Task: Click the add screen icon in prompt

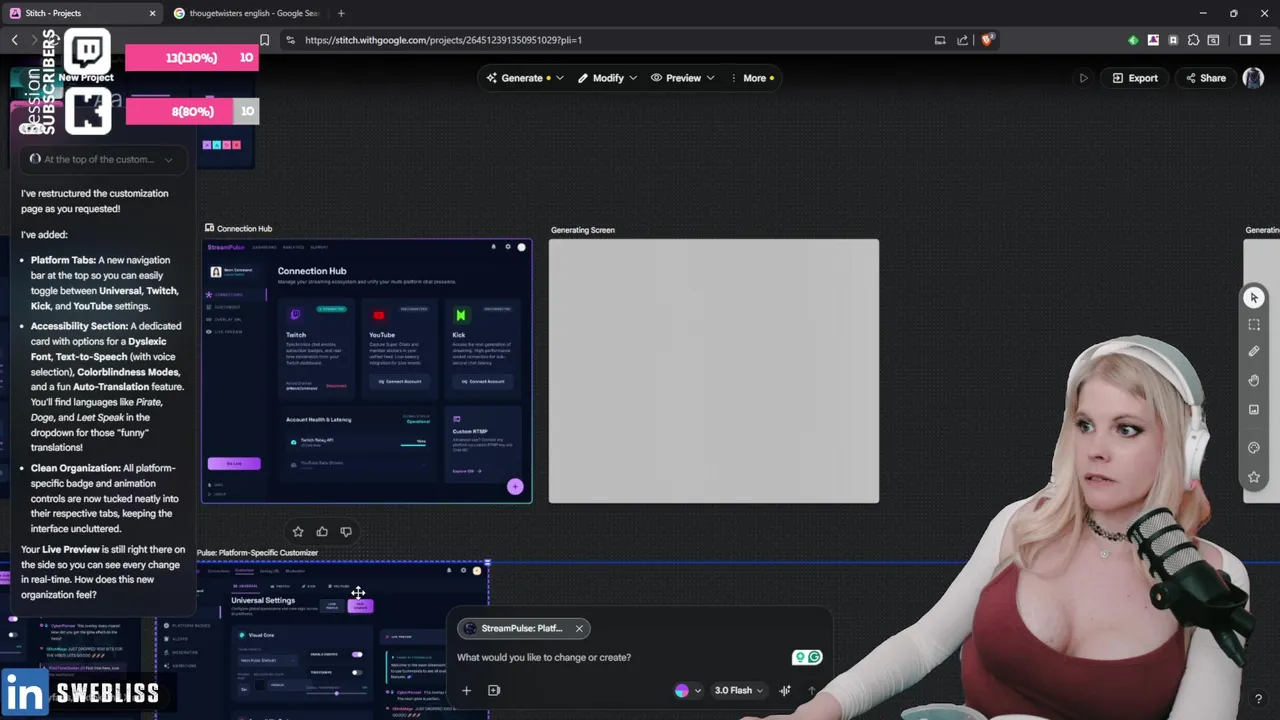Action: (494, 690)
